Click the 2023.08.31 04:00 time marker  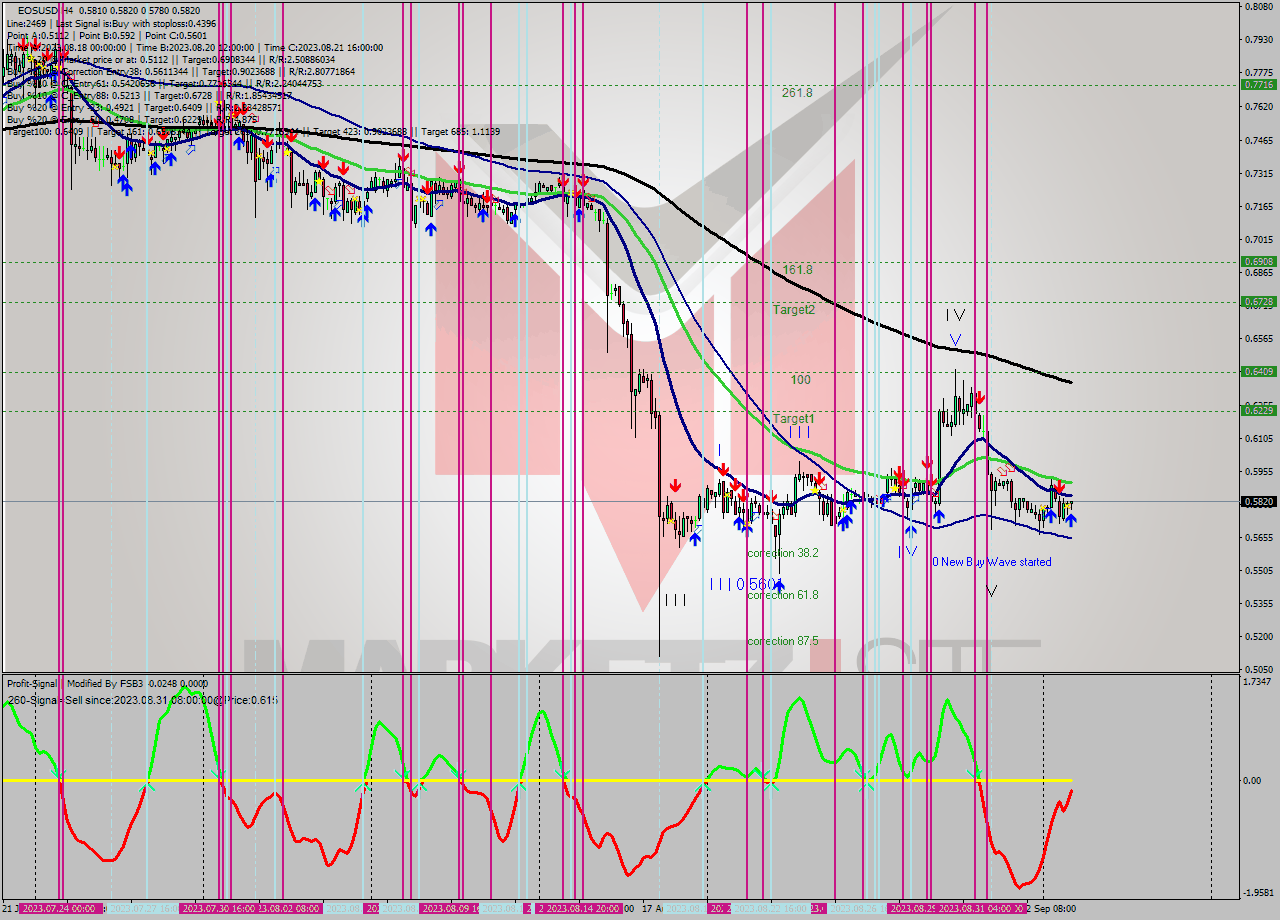978,909
